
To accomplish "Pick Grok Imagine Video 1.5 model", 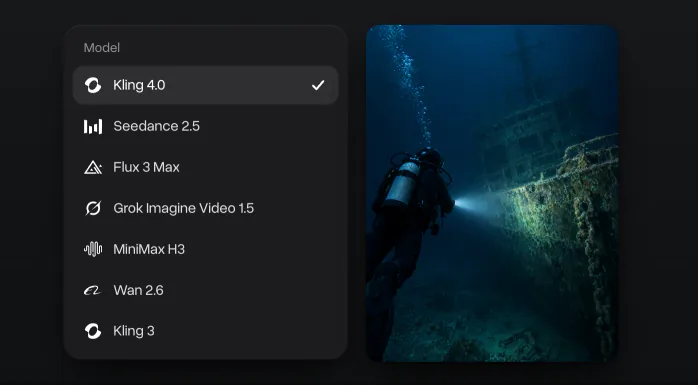I will point(206,208).
